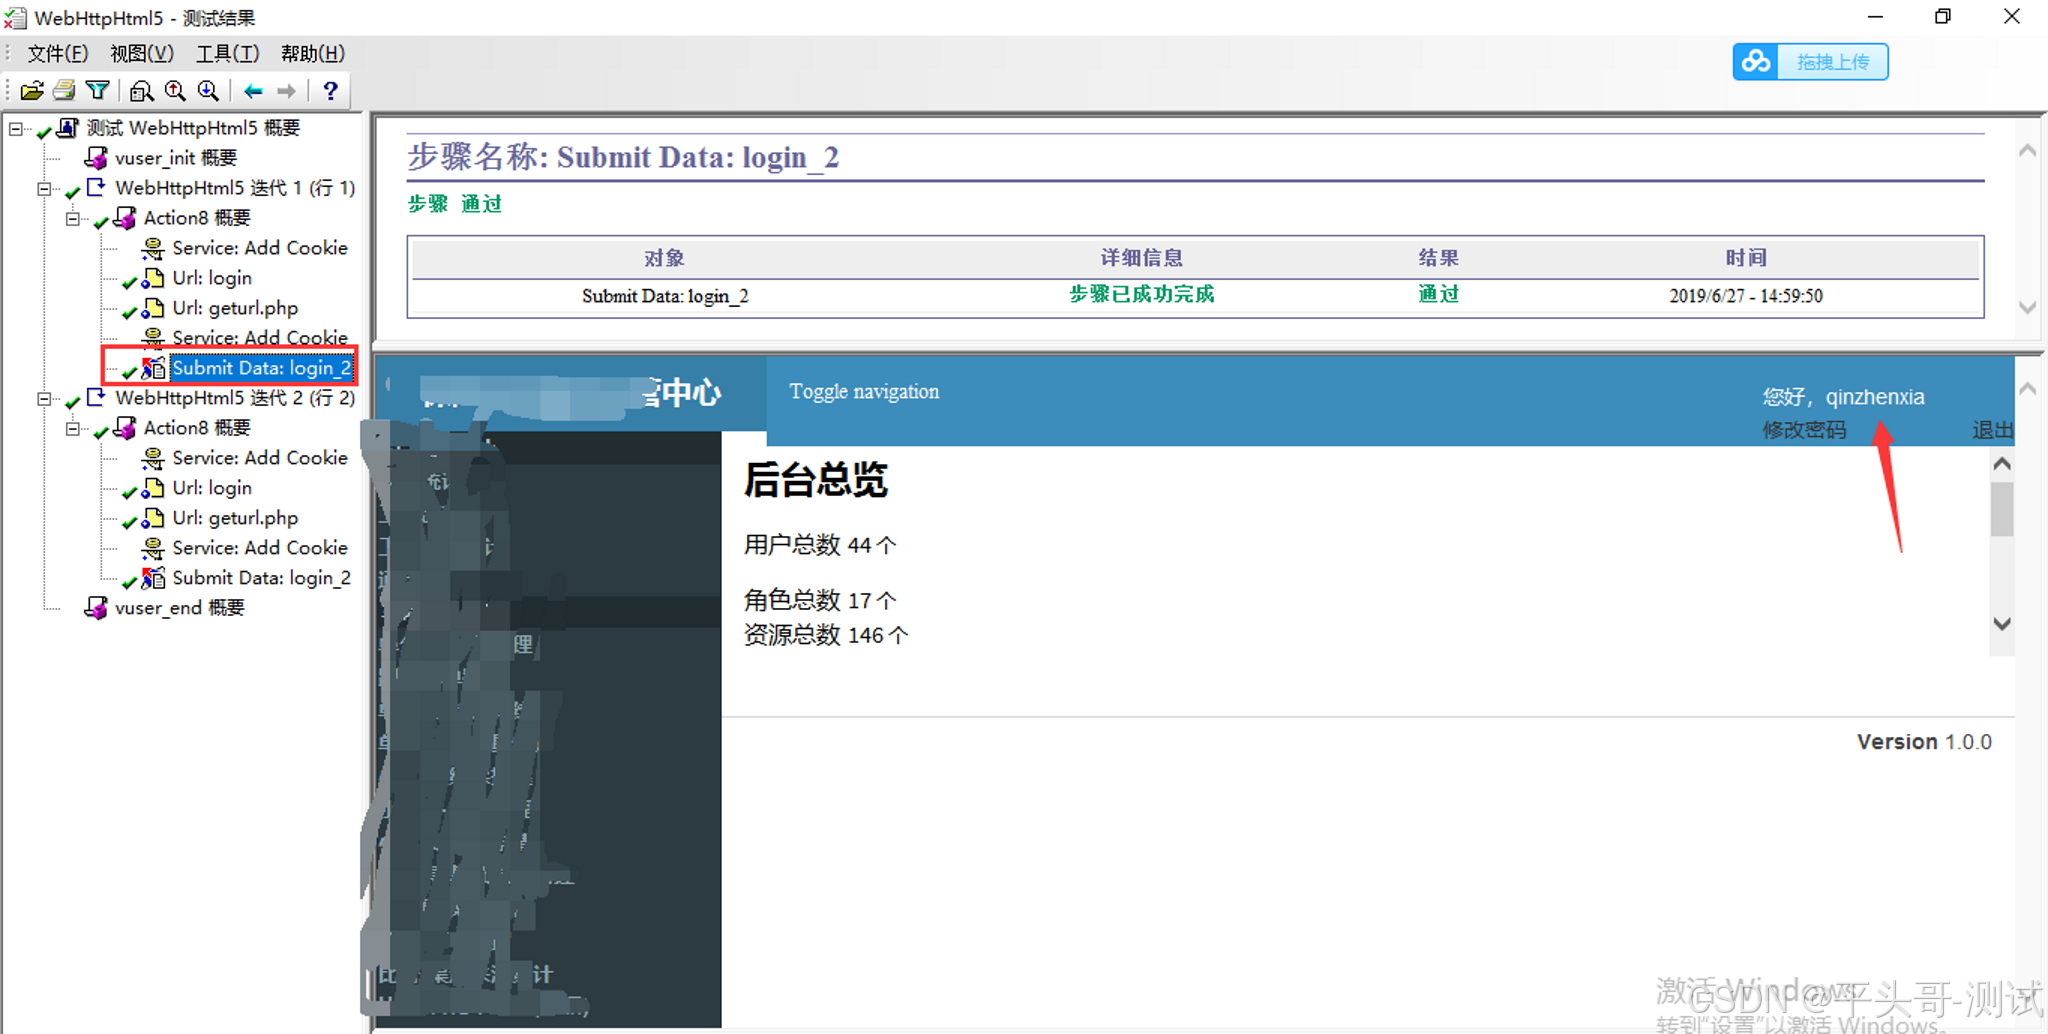Screen dimensions: 2048x1034
Task: Collapse the root 测试 WebHttpHtml5 概要 node
Action: pos(15,128)
